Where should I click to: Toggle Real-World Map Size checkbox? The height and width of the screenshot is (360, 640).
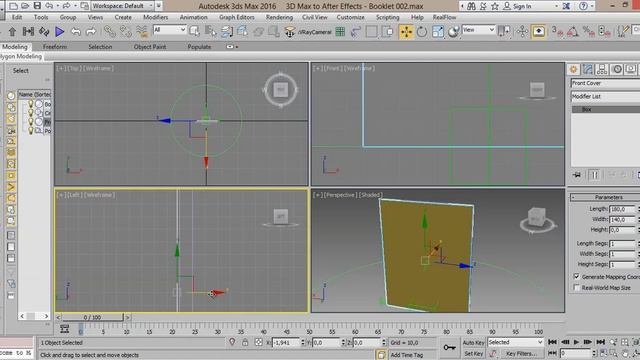(x=576, y=287)
